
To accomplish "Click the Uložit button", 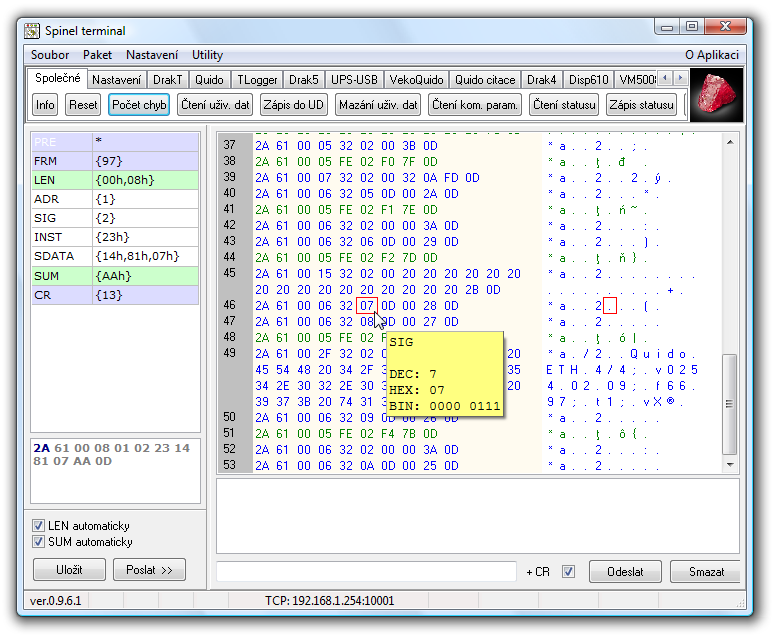I will [69, 570].
